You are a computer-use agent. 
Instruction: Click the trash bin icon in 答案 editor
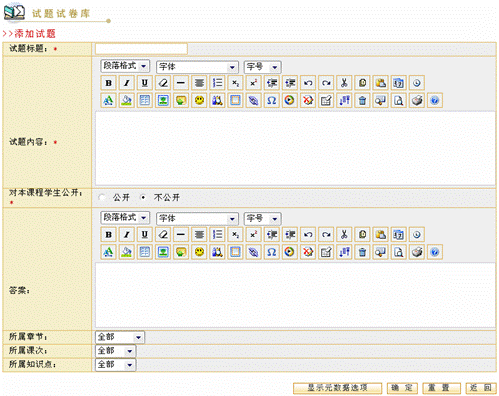(x=362, y=252)
